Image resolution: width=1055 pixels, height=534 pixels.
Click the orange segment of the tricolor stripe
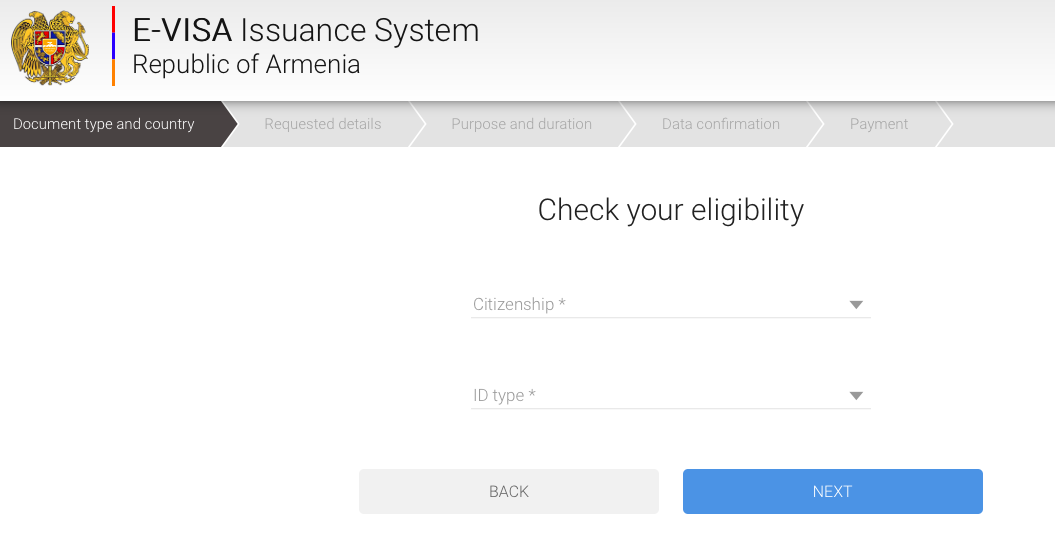pos(113,72)
